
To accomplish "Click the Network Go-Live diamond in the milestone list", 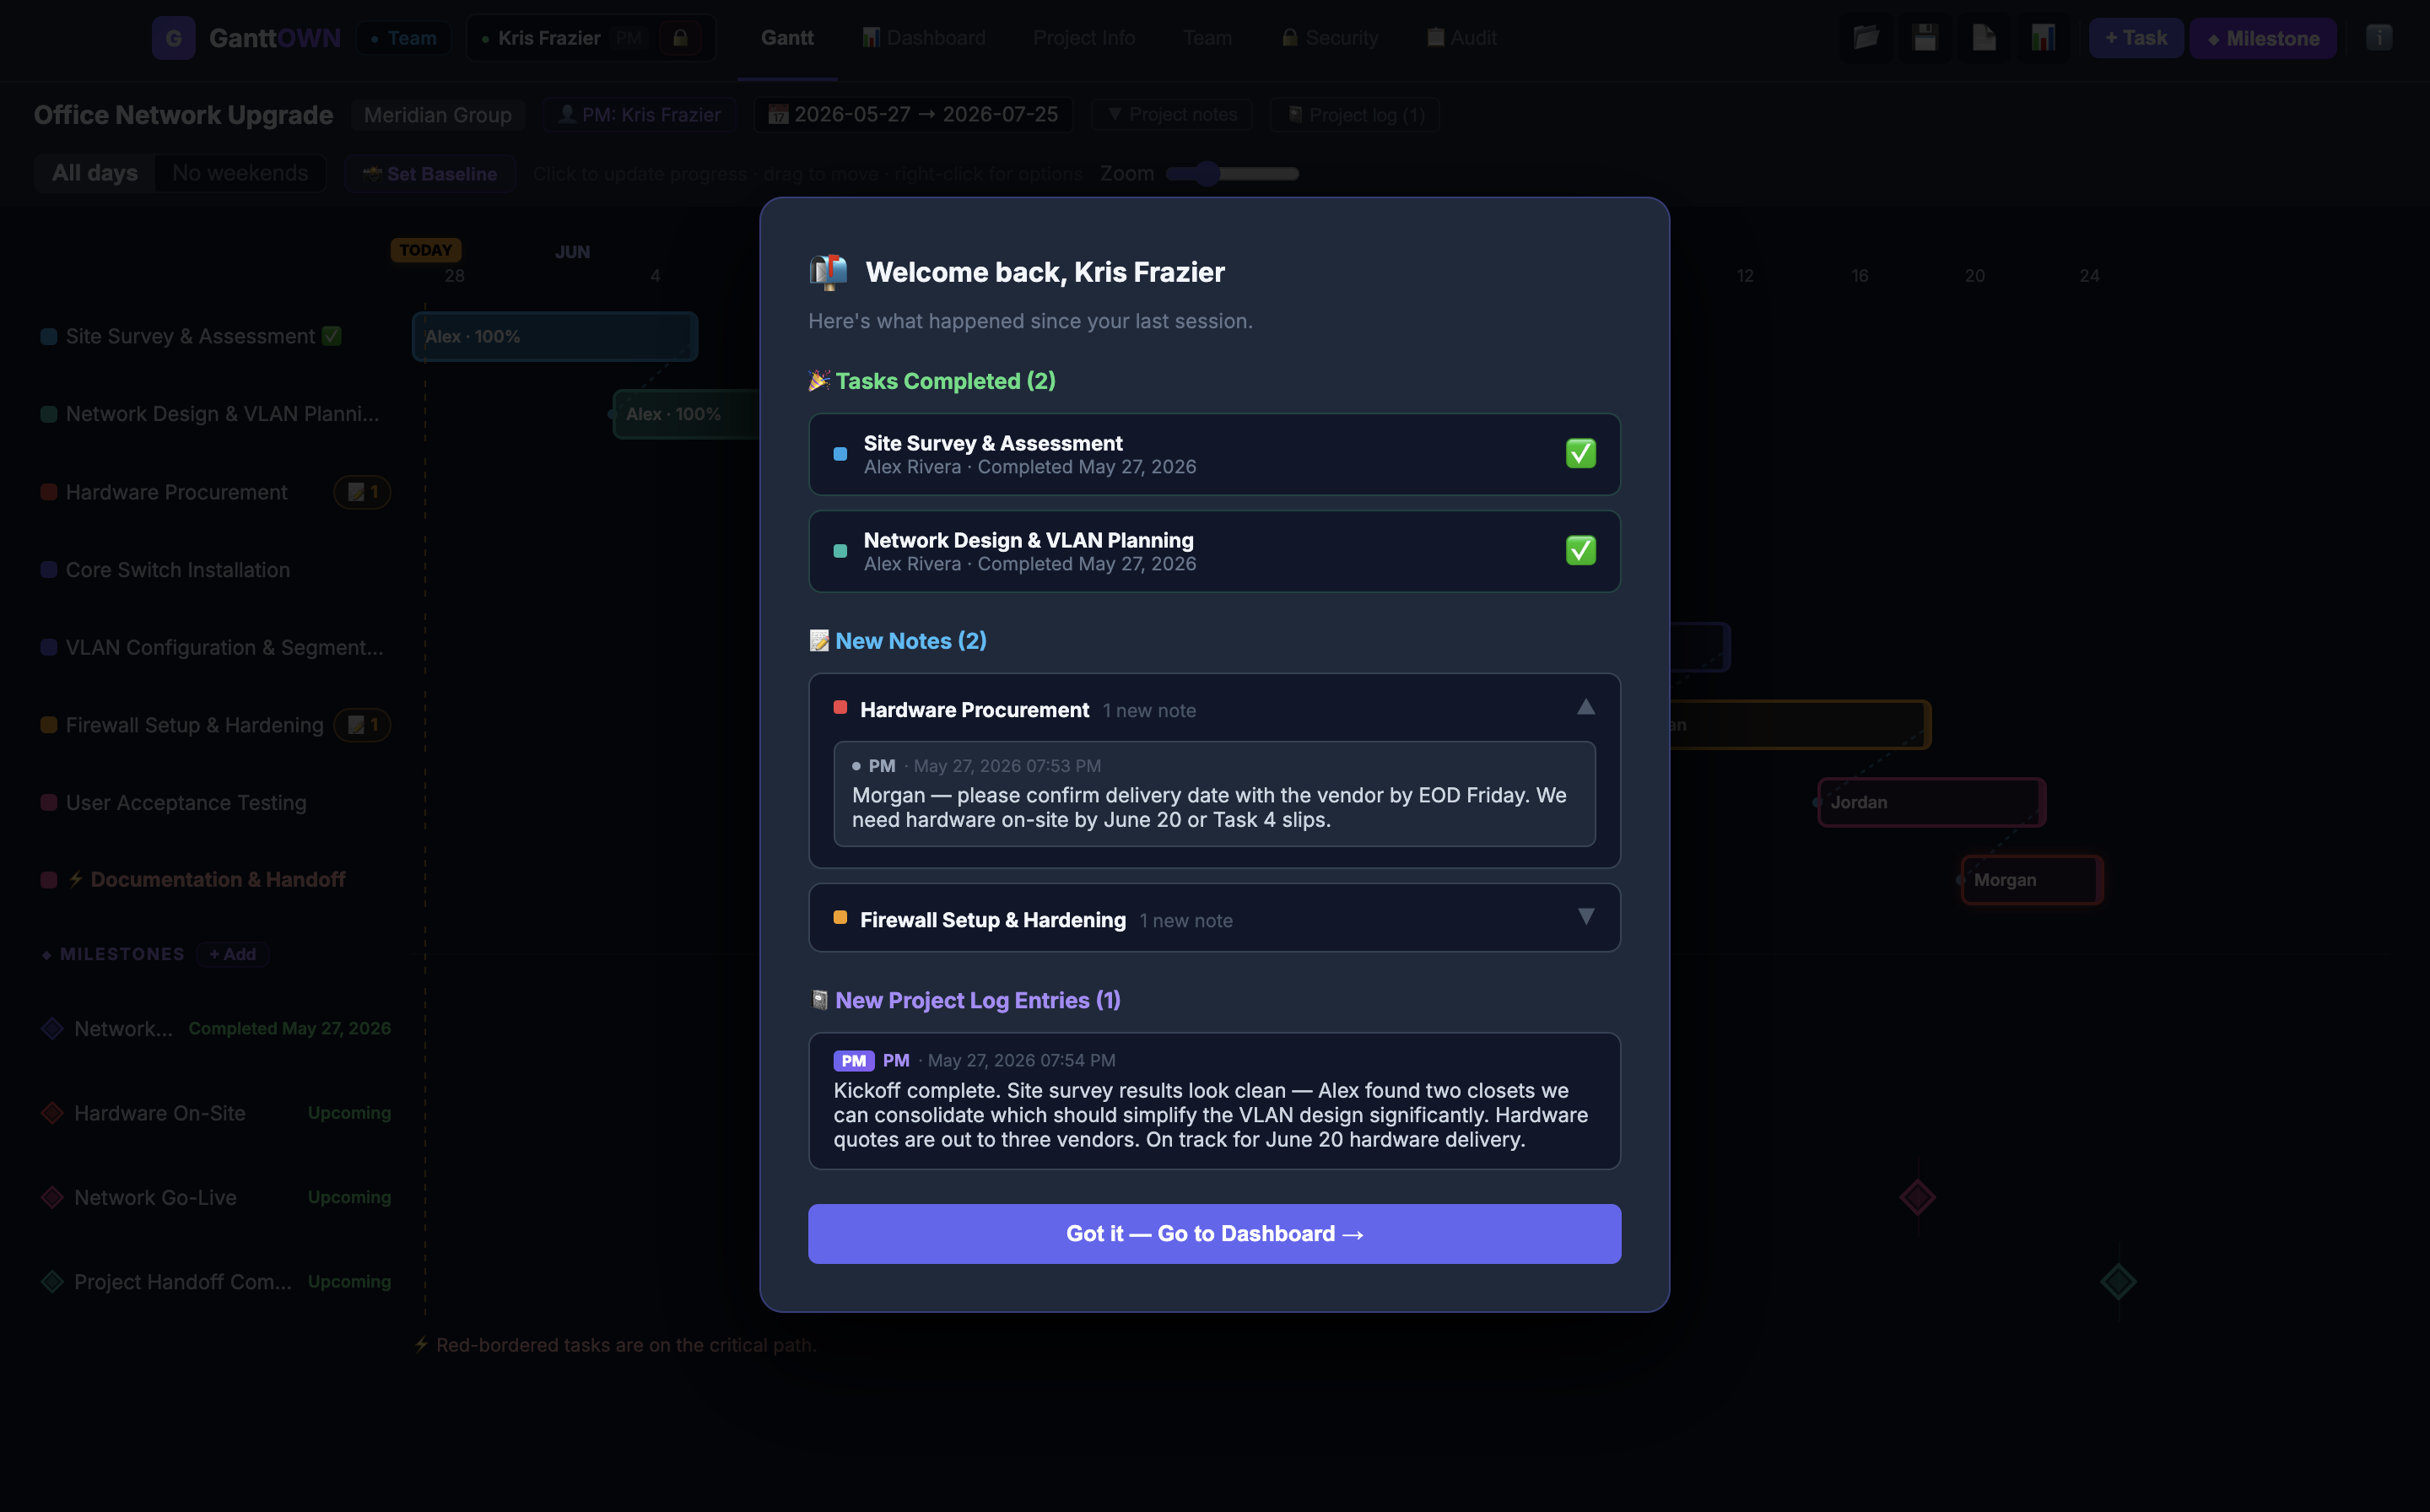I will 52,1197.
